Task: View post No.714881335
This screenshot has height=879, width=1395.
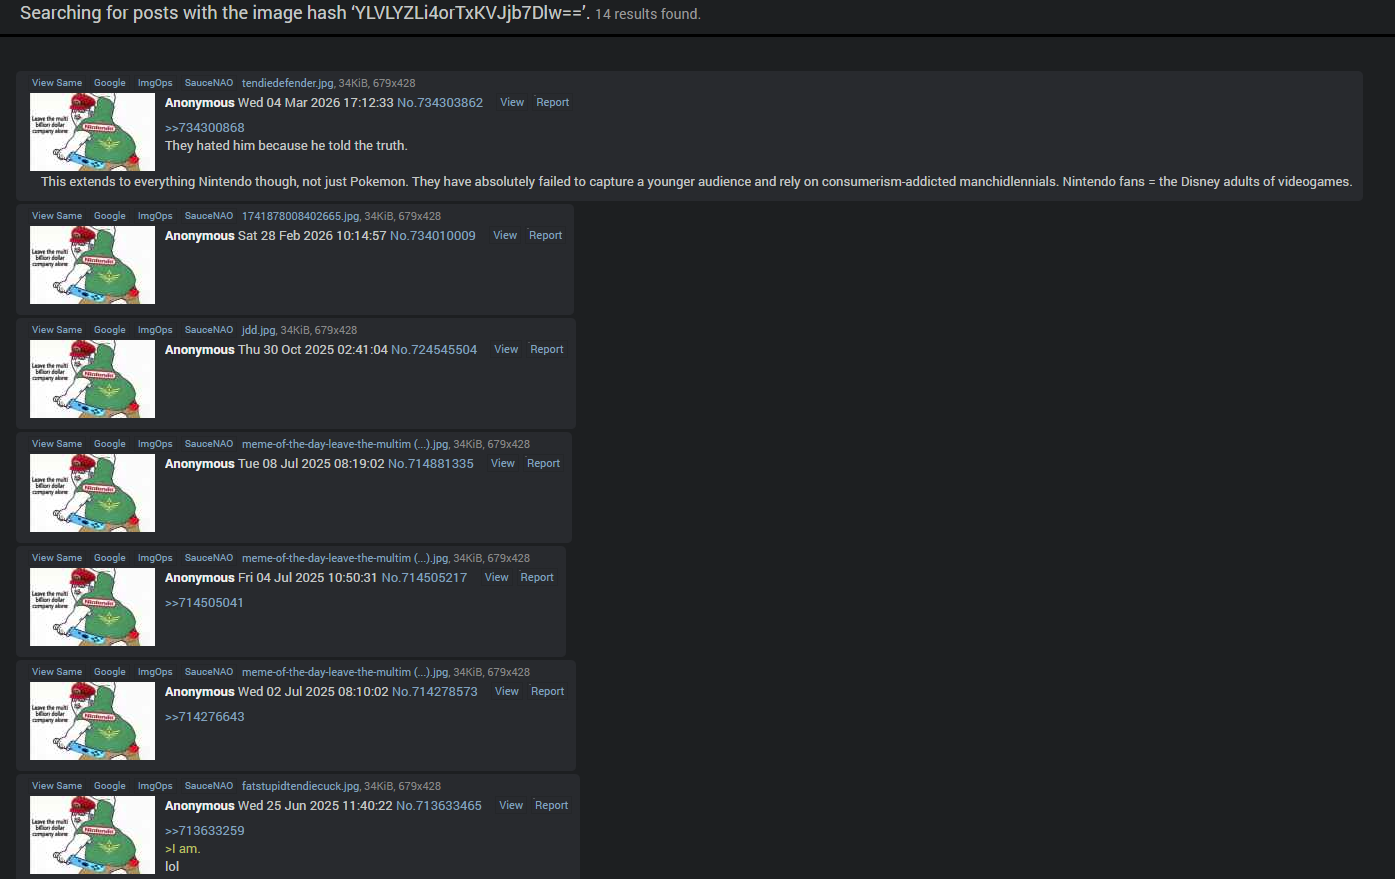Action: click(x=503, y=463)
